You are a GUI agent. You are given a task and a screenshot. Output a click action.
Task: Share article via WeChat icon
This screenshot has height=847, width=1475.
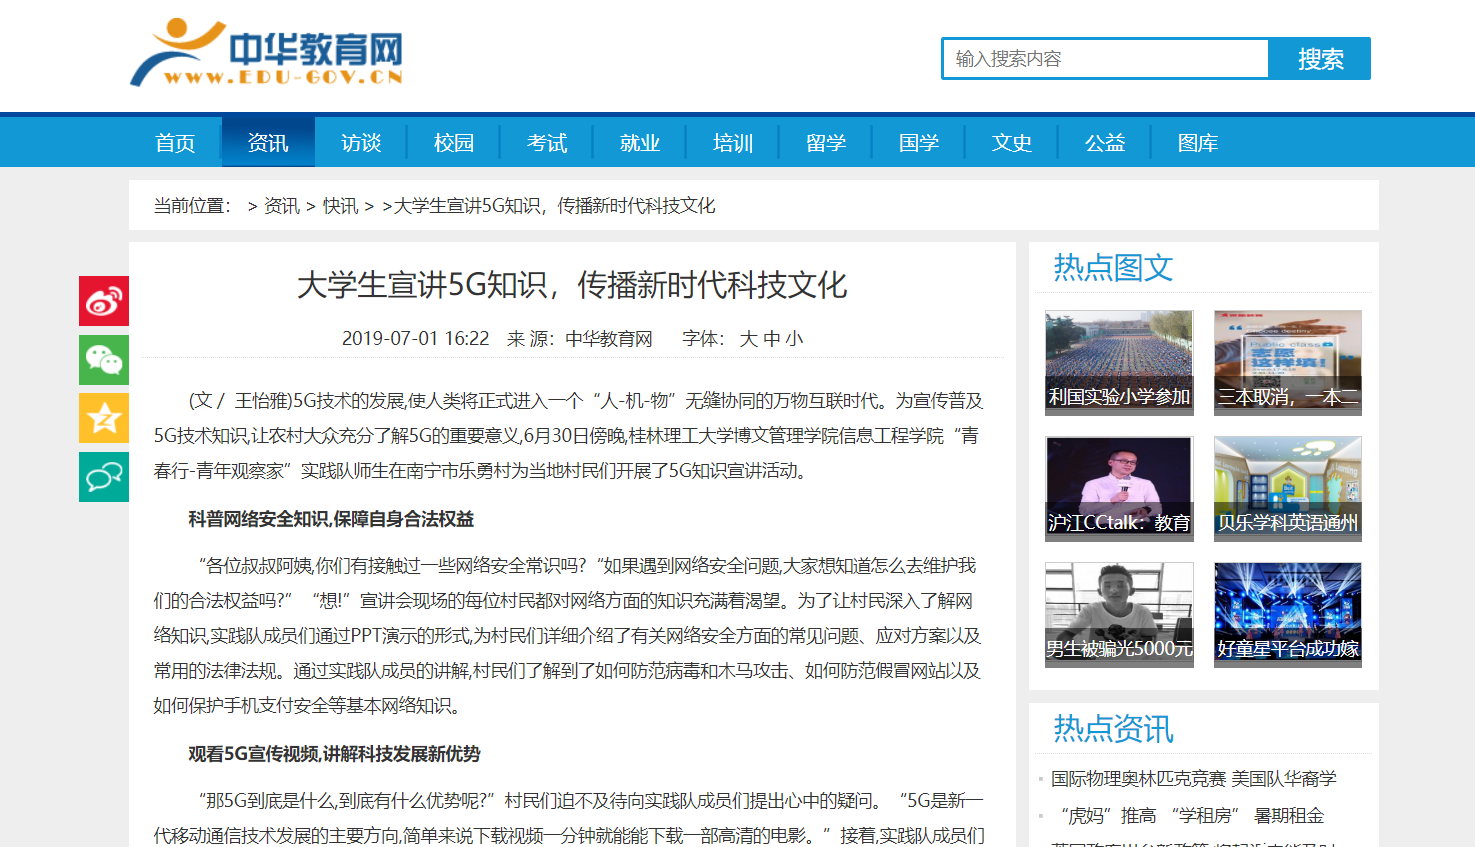point(104,360)
